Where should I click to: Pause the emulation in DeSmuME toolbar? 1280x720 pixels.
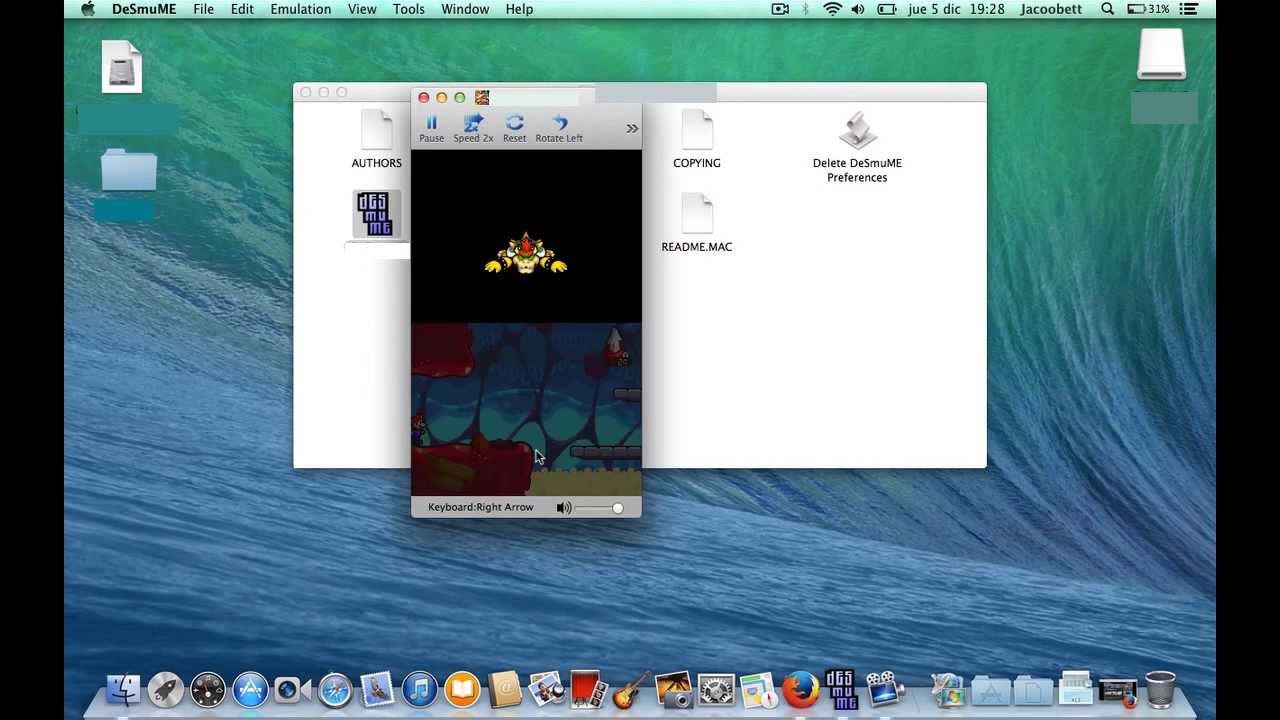tap(431, 127)
